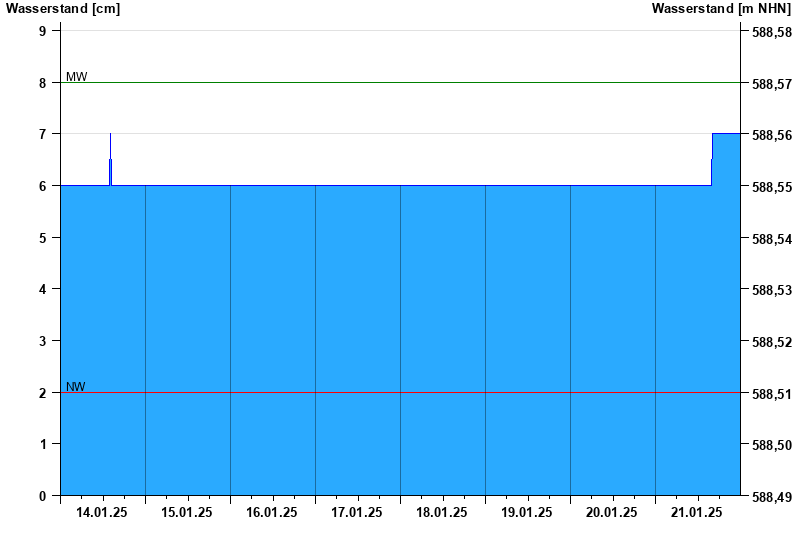This screenshot has width=800, height=550.
Task: Click the 18.01.25 axis date
Action: (442, 512)
